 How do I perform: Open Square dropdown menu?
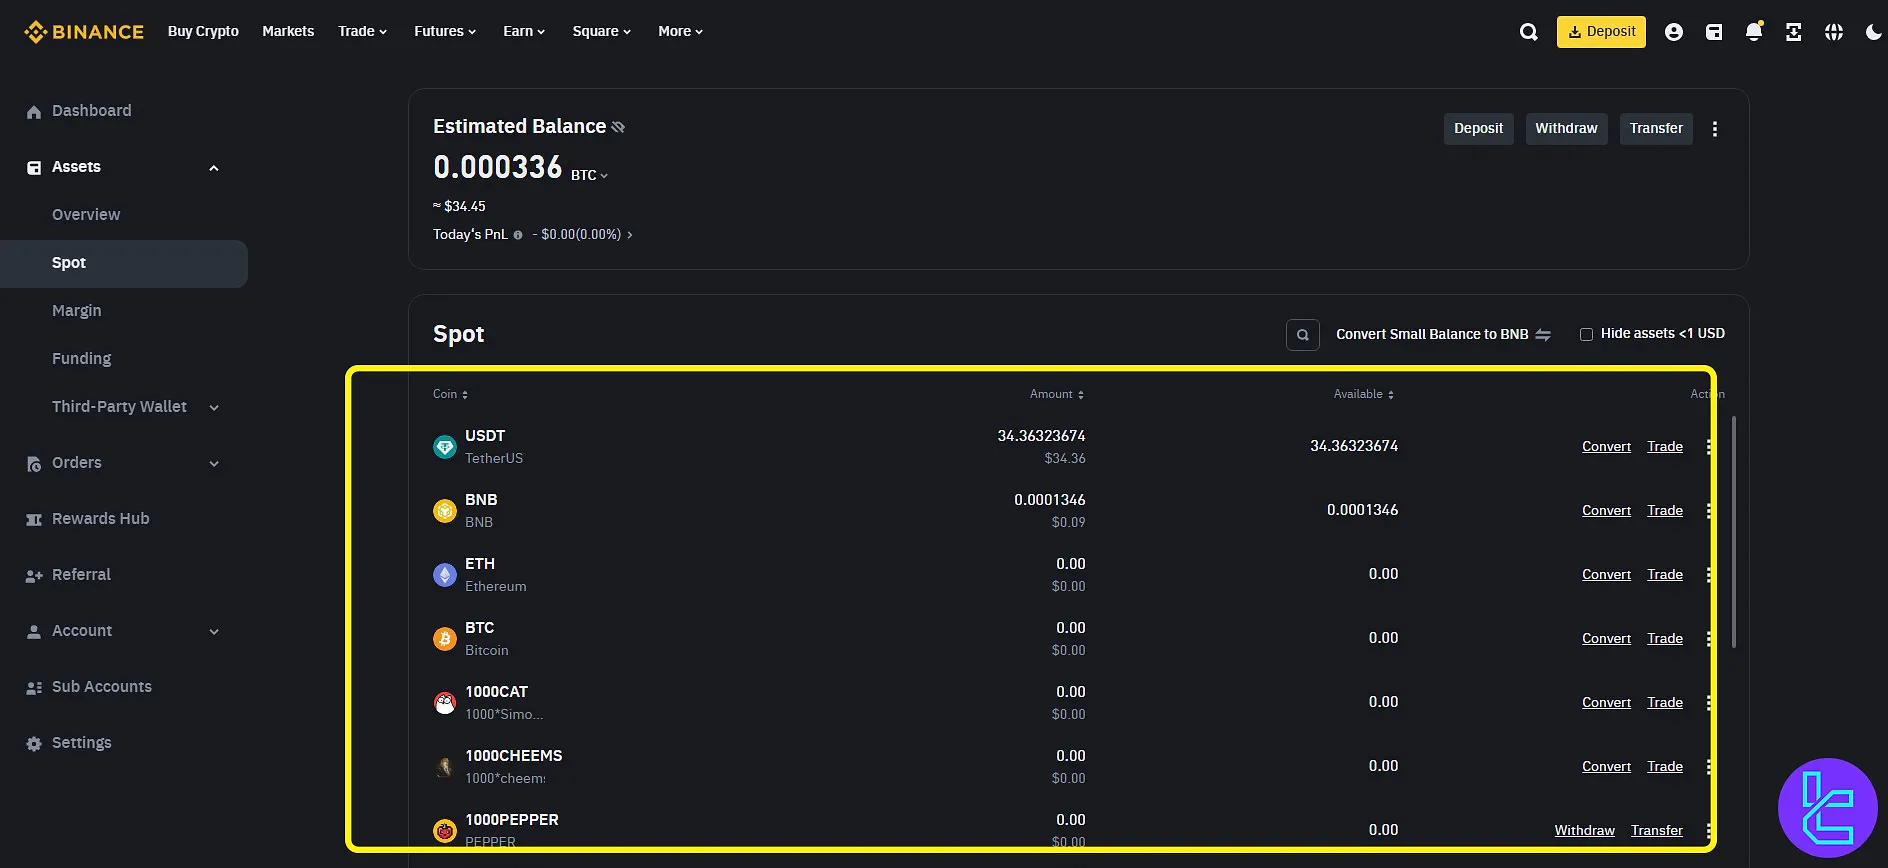(602, 32)
